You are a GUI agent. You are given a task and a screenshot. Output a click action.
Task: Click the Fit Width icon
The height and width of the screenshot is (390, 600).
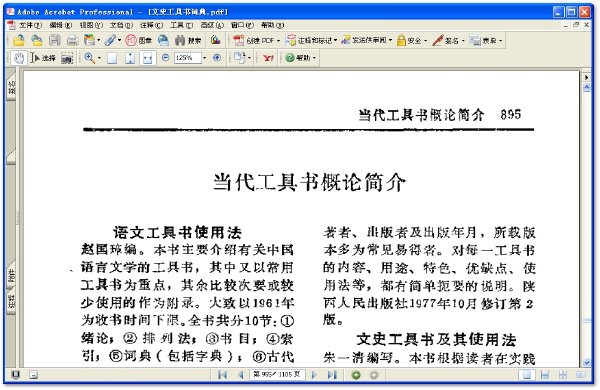coord(148,58)
